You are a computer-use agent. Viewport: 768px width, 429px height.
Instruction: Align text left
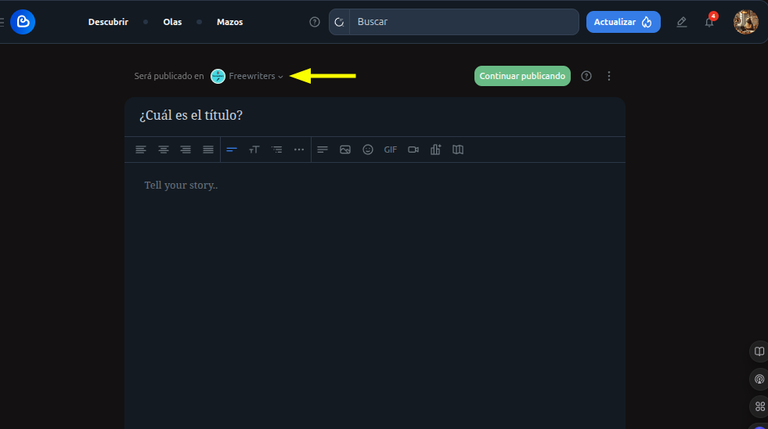[141, 149]
